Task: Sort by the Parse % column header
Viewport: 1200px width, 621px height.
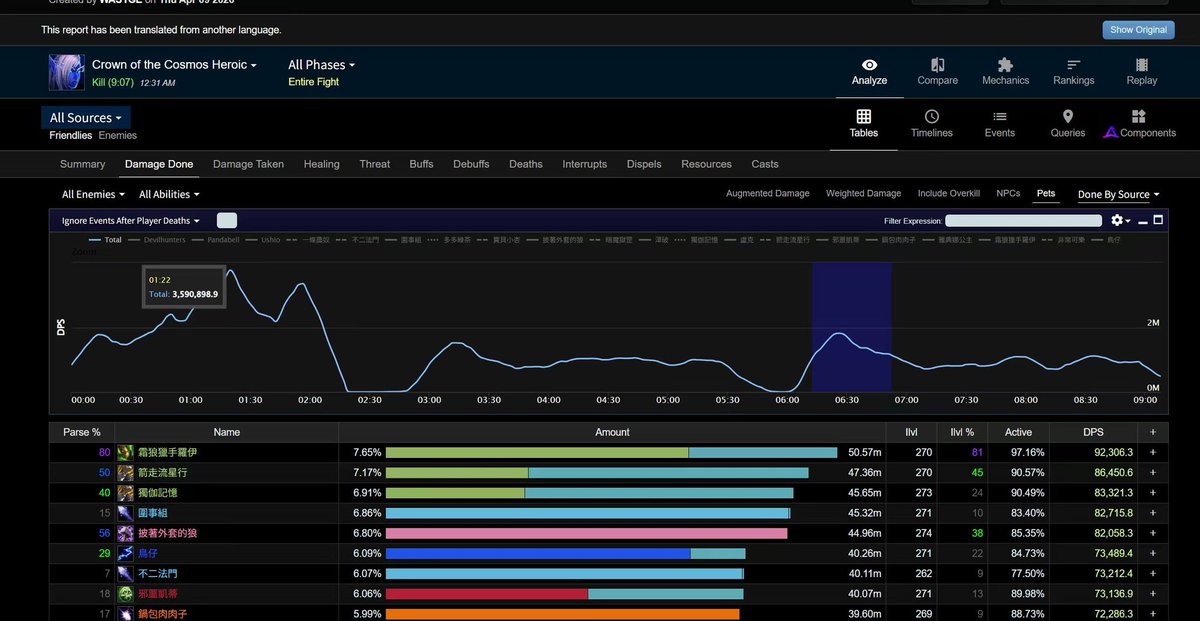Action: tap(81, 432)
